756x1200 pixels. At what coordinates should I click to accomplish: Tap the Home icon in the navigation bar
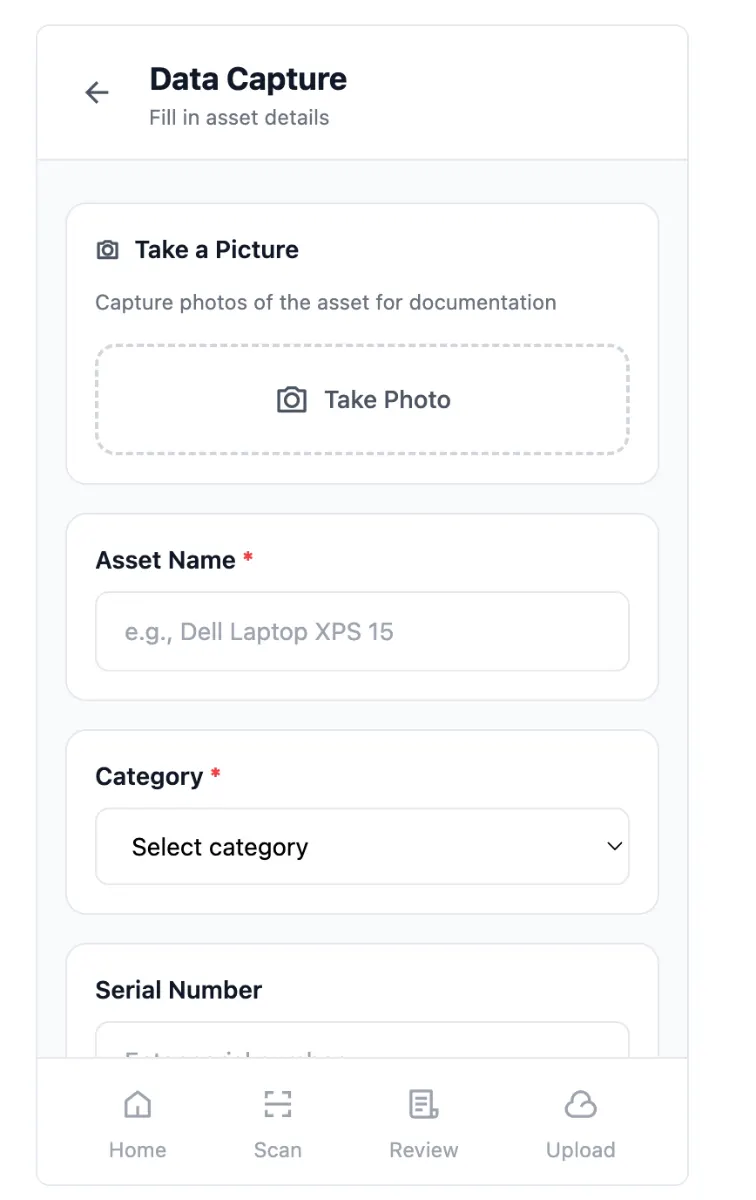[137, 1103]
